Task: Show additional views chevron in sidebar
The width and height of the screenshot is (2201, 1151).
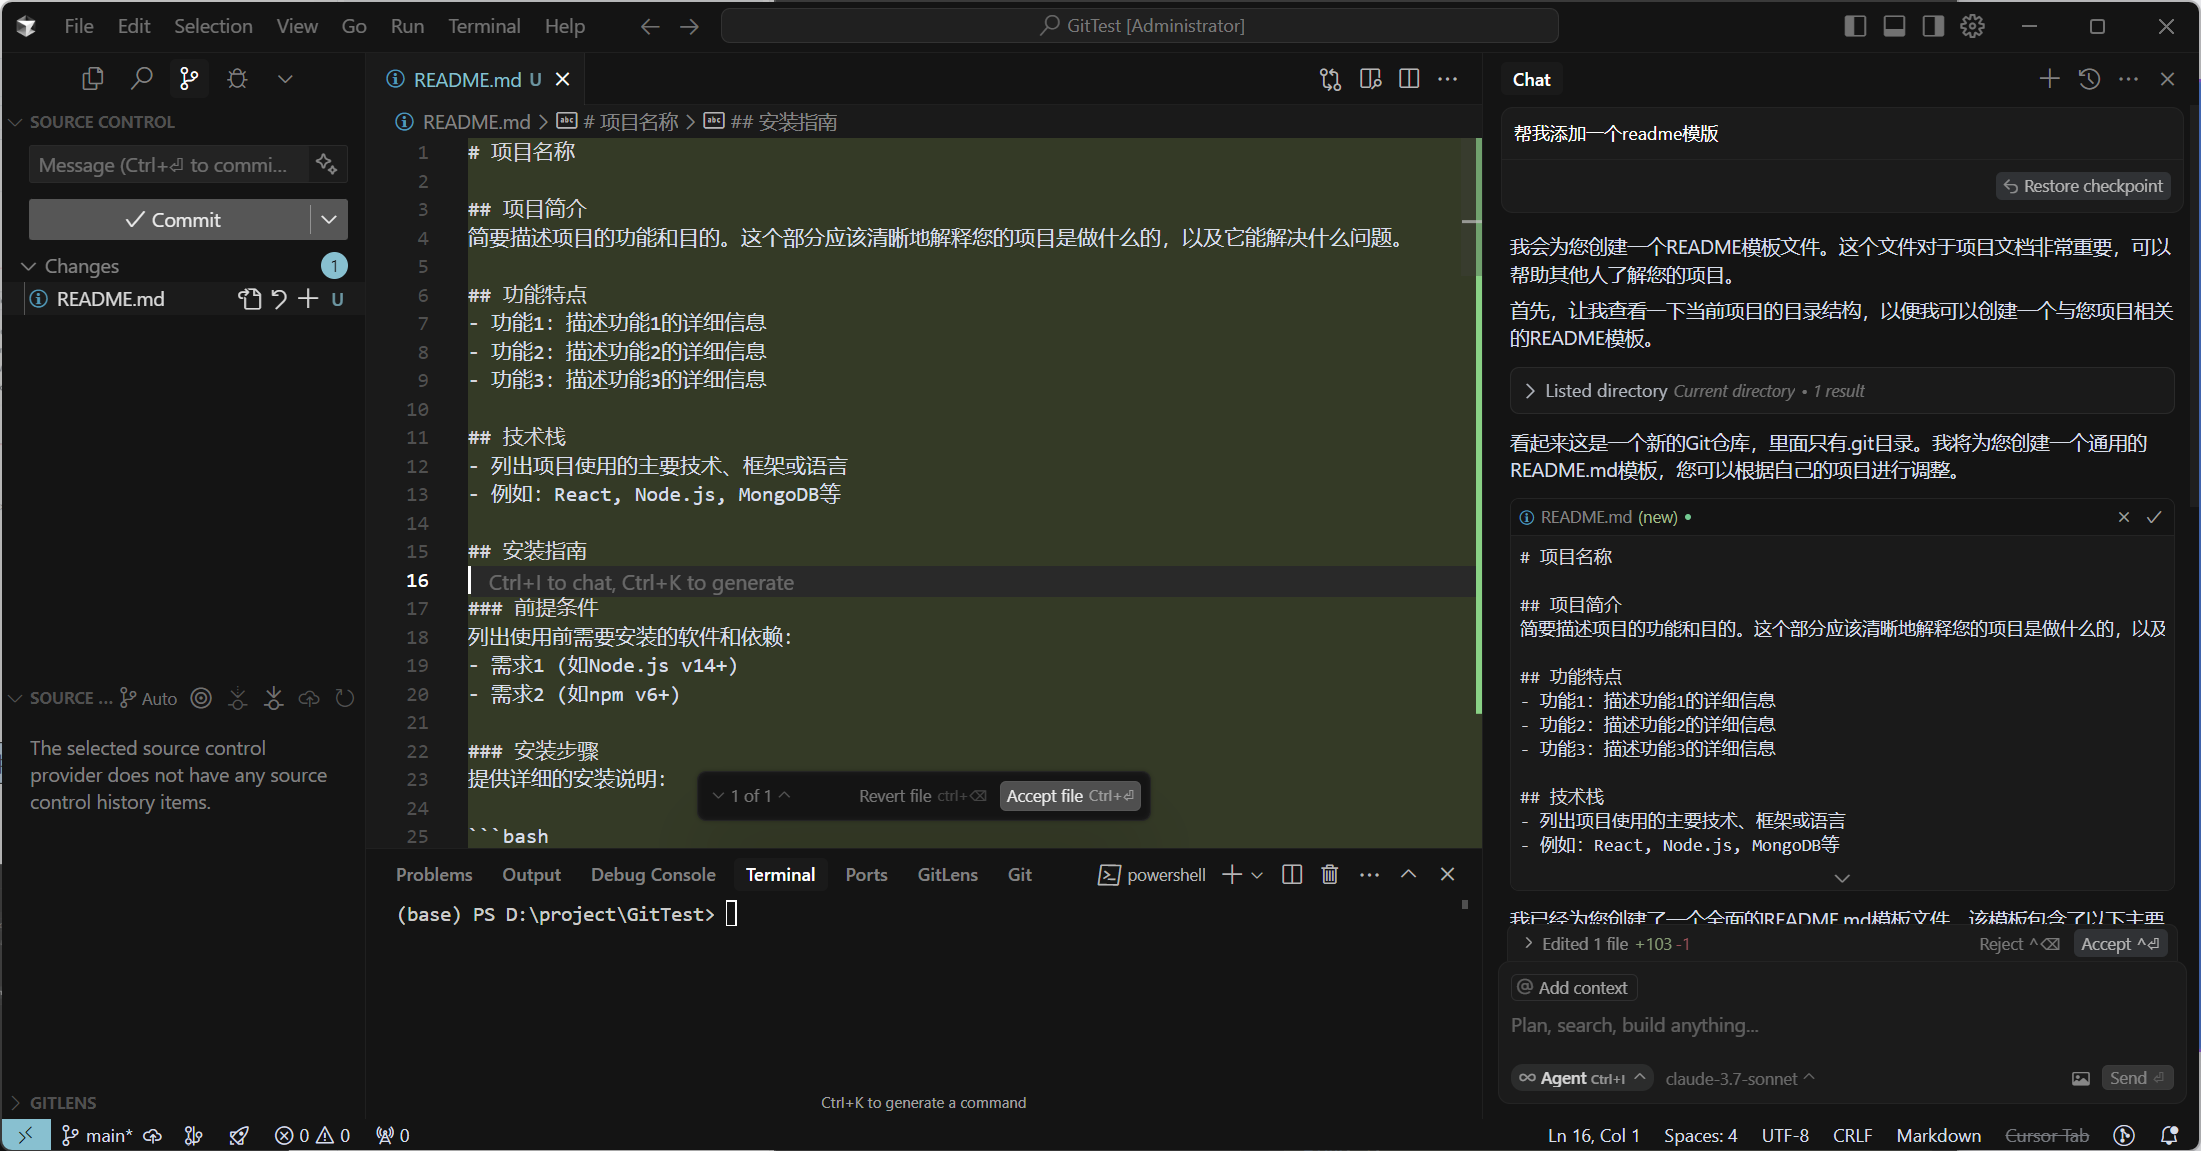Action: (285, 79)
